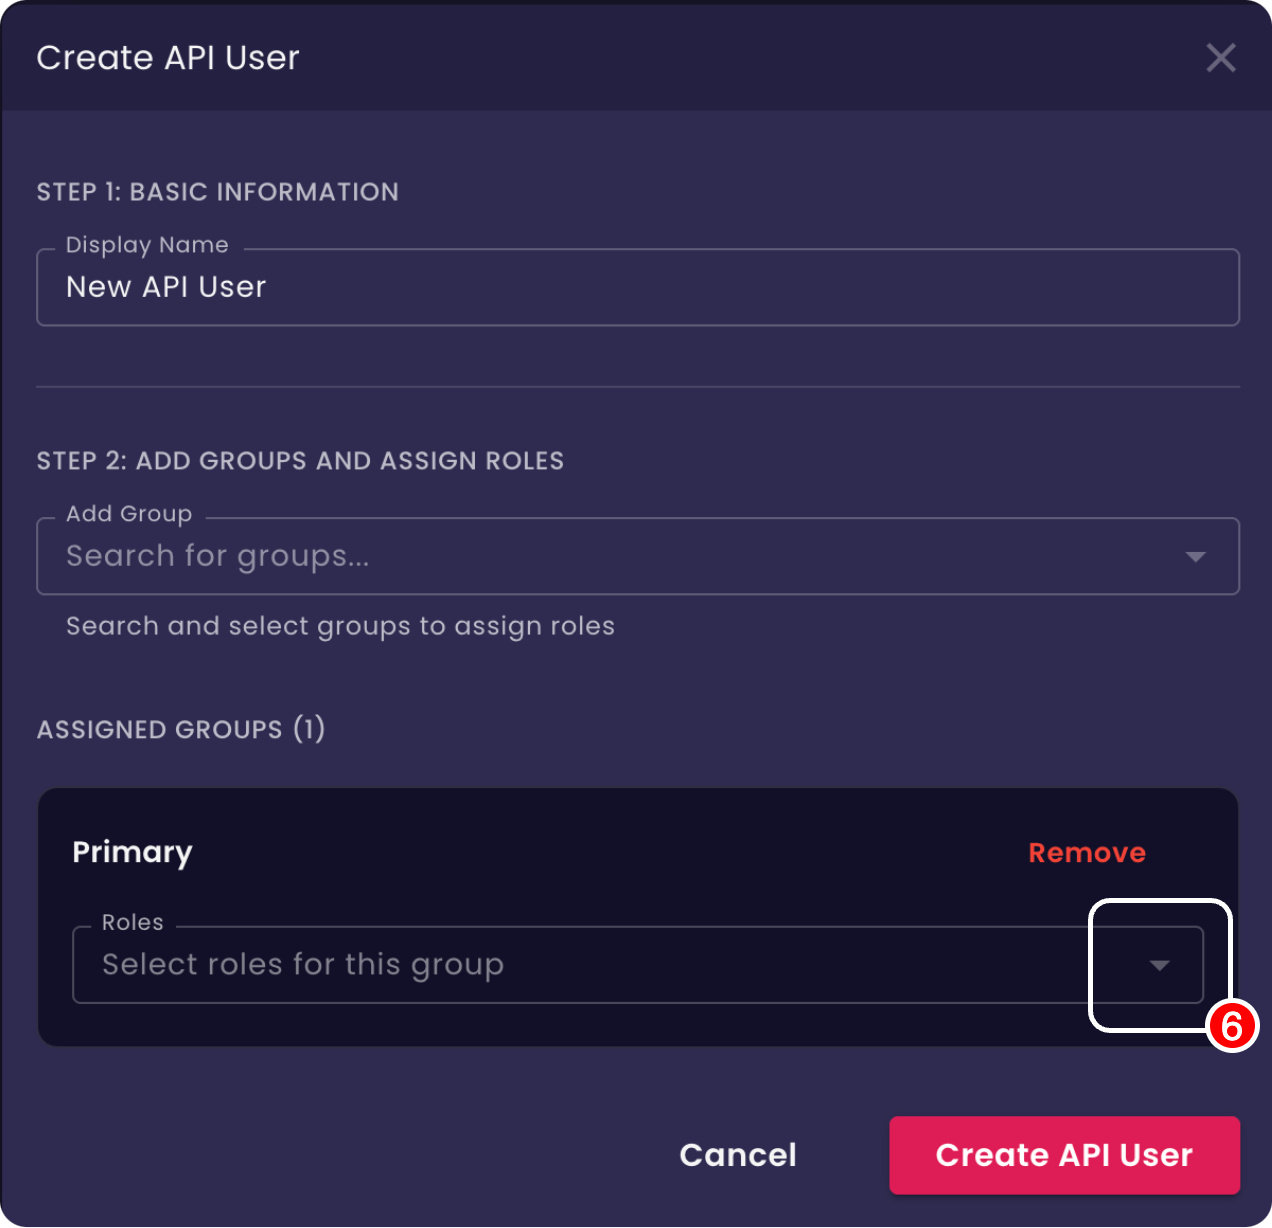Click the Add Group dropdown caret icon
This screenshot has height=1228, width=1272.
(1196, 556)
